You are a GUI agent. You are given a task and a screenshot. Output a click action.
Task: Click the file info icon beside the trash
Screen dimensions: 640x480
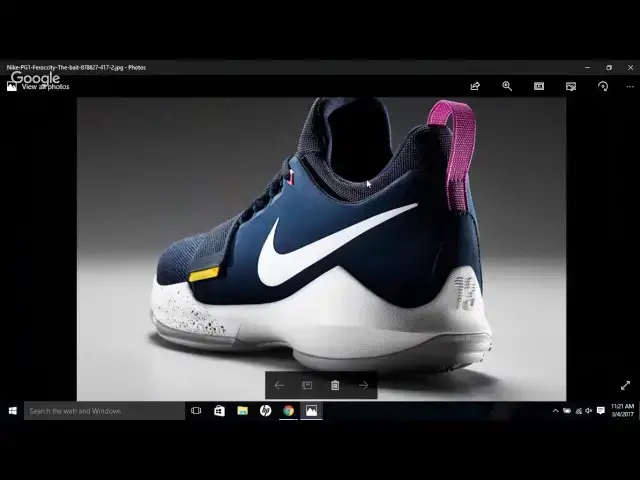click(x=307, y=385)
